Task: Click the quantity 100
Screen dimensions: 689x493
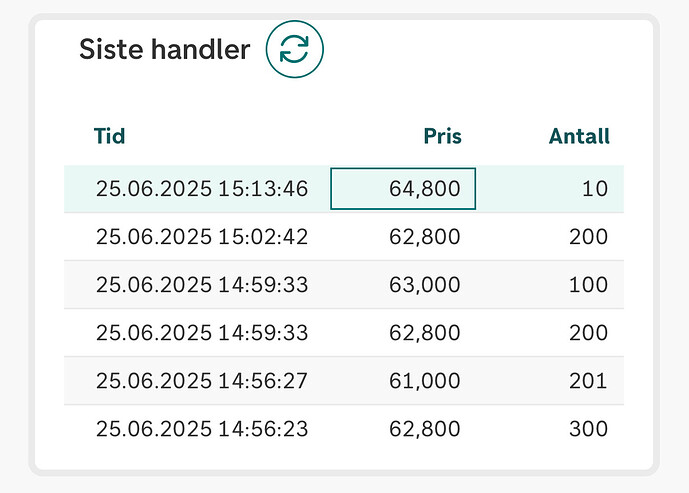Action: (x=588, y=285)
